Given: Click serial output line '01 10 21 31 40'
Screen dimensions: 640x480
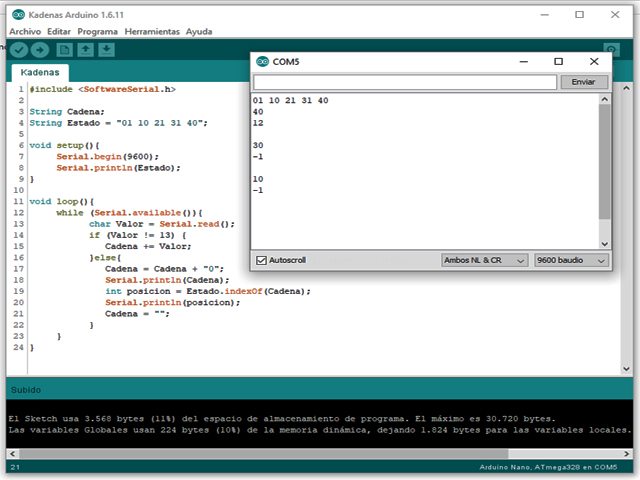Looking at the screenshot, I should coord(290,100).
